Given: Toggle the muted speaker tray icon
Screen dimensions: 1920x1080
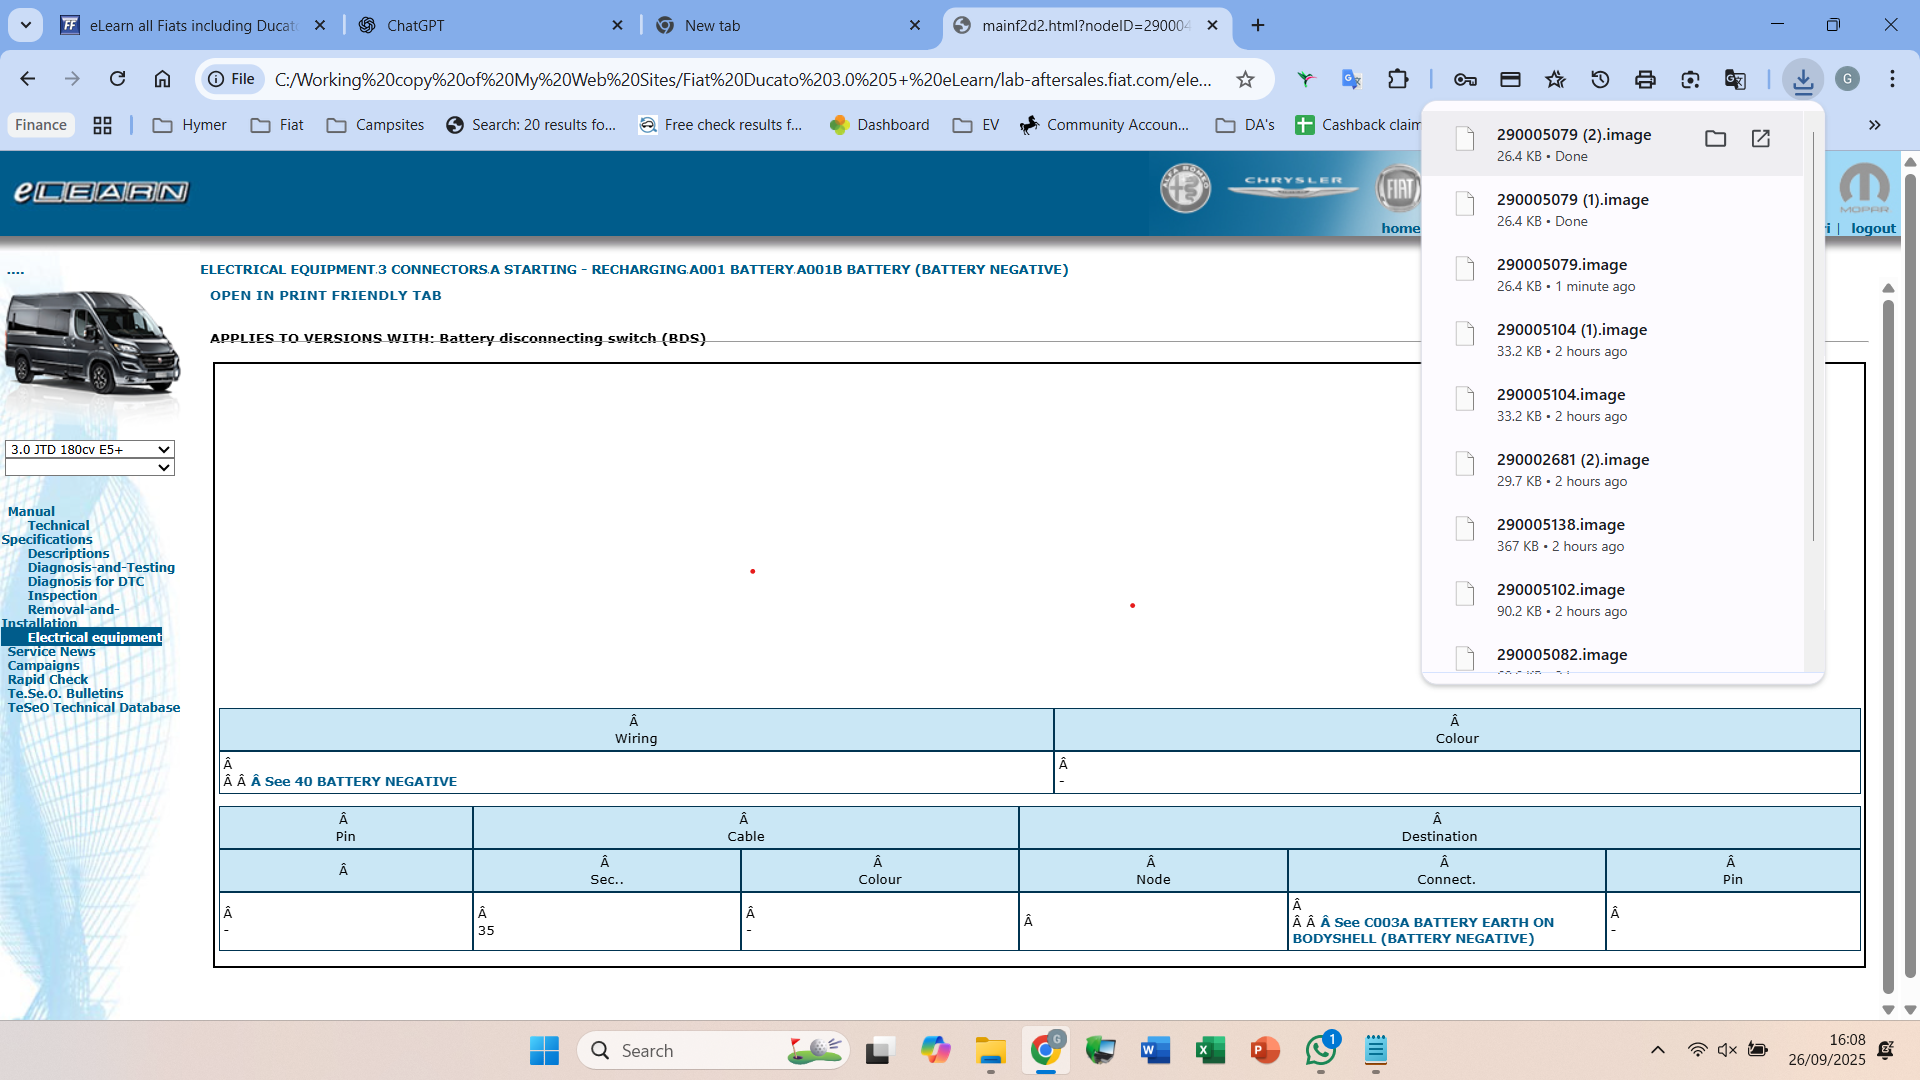Looking at the screenshot, I should click(1727, 1050).
